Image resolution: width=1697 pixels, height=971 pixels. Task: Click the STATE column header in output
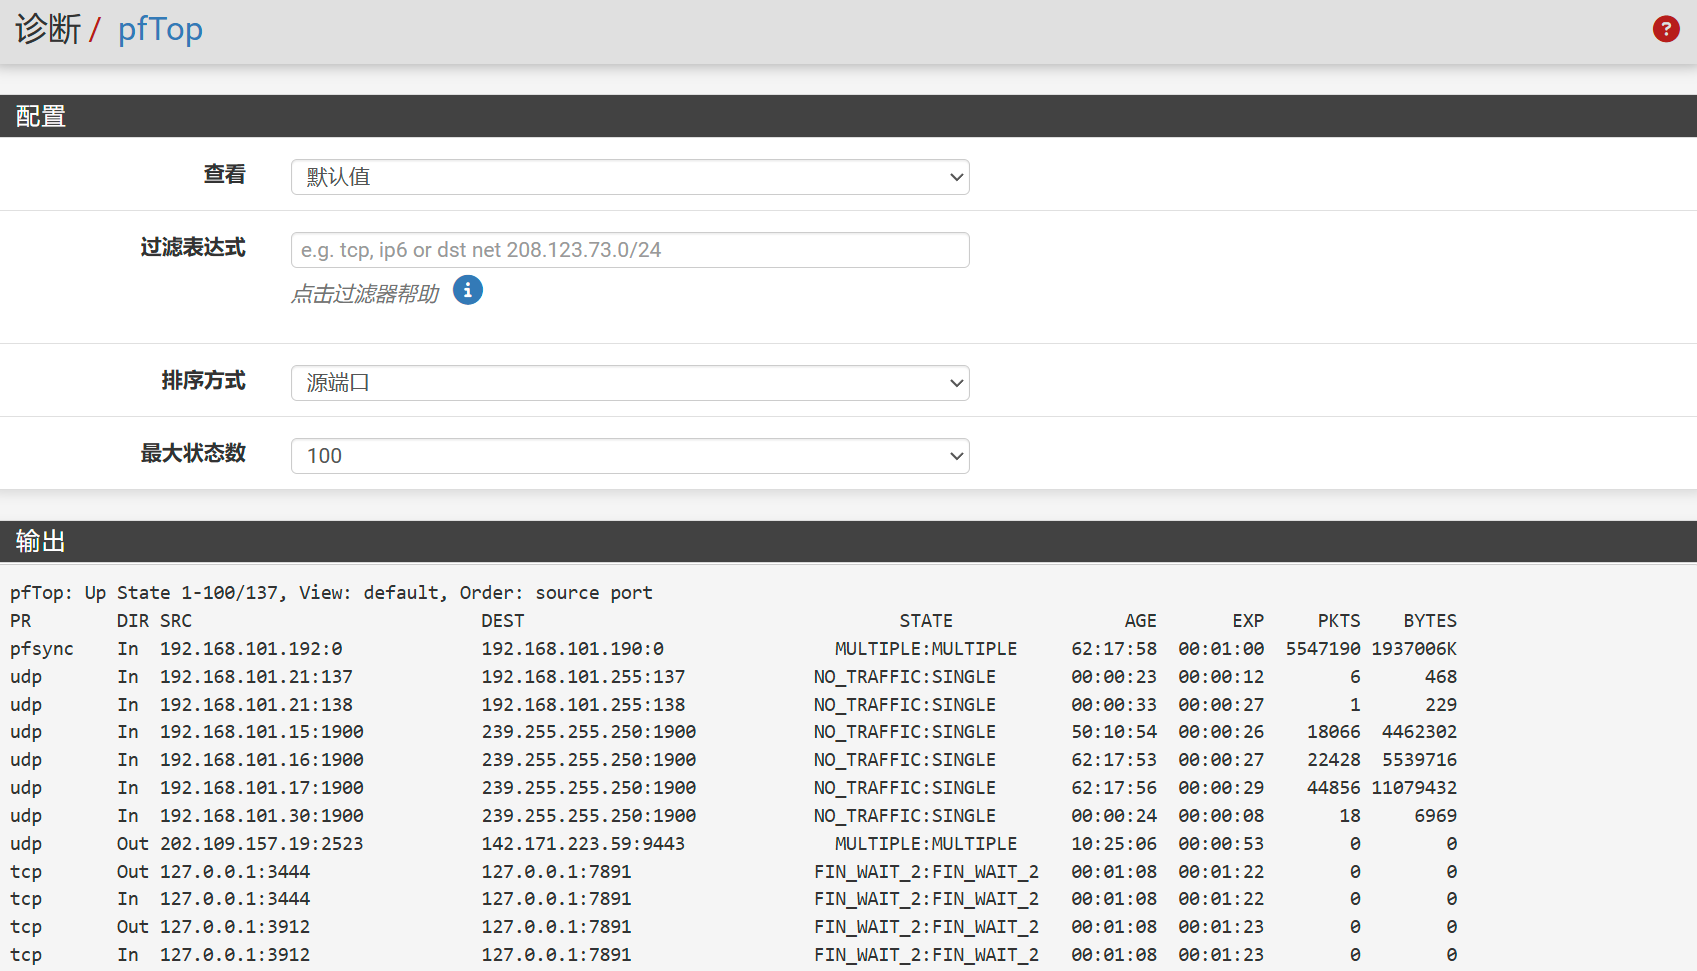point(925,621)
